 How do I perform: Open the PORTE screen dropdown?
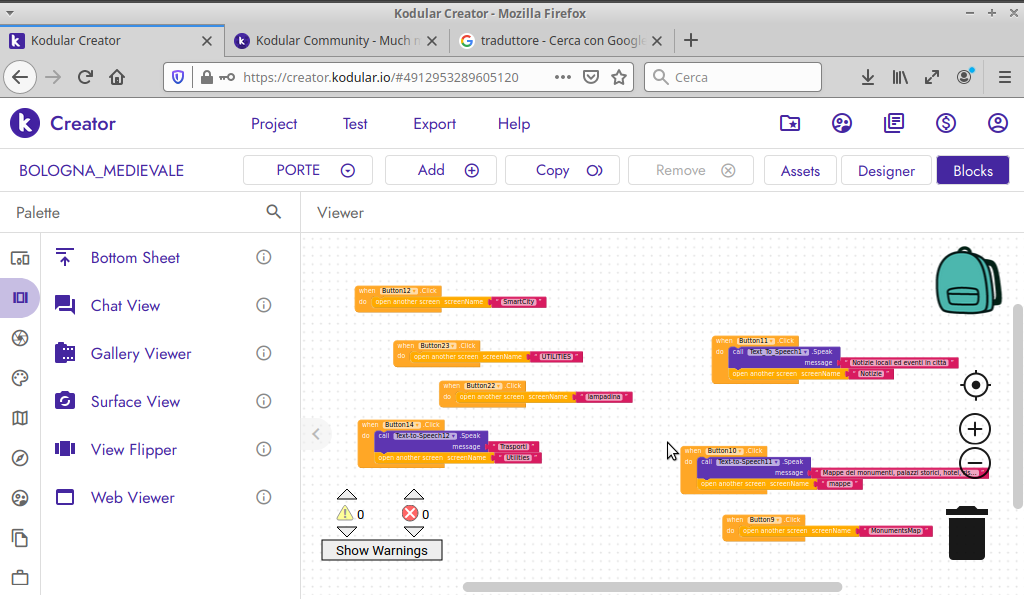308,170
